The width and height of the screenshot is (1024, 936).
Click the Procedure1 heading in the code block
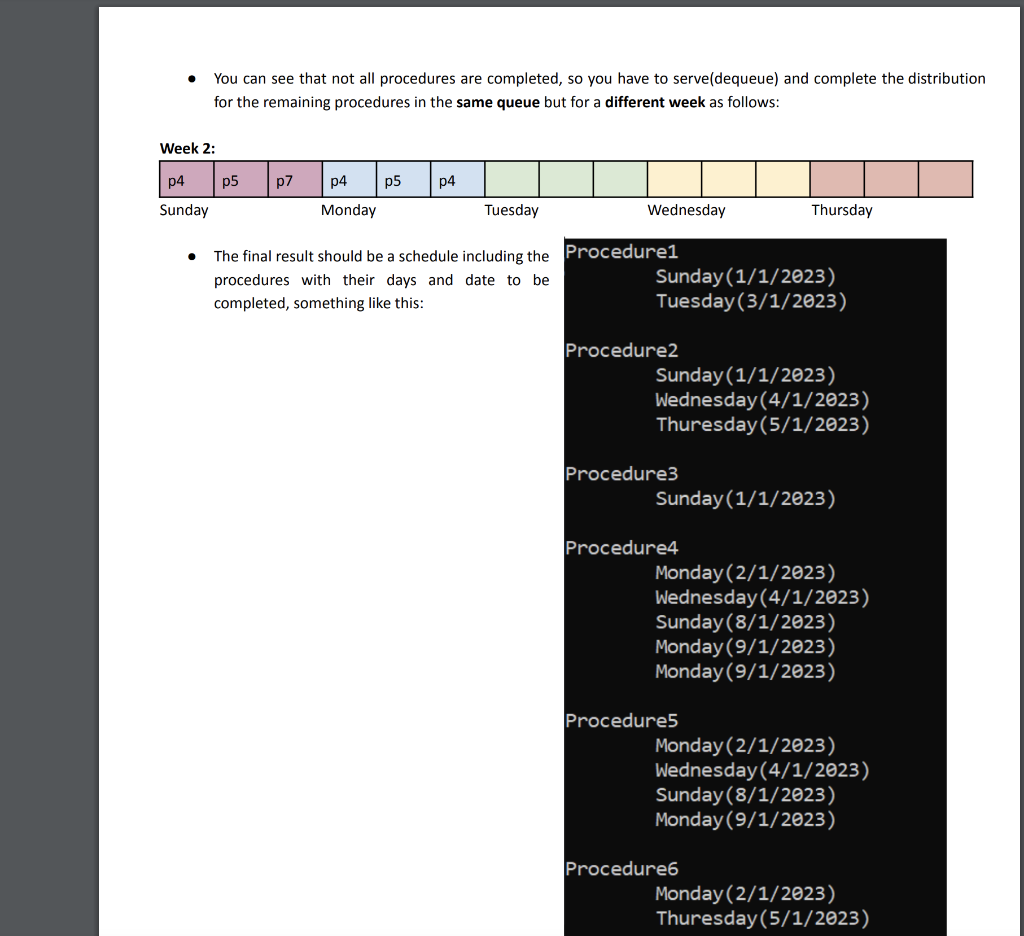coord(621,252)
